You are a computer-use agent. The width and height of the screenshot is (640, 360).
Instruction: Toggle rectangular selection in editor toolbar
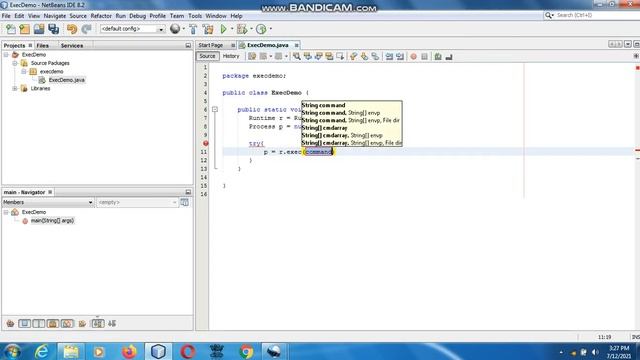point(340,57)
